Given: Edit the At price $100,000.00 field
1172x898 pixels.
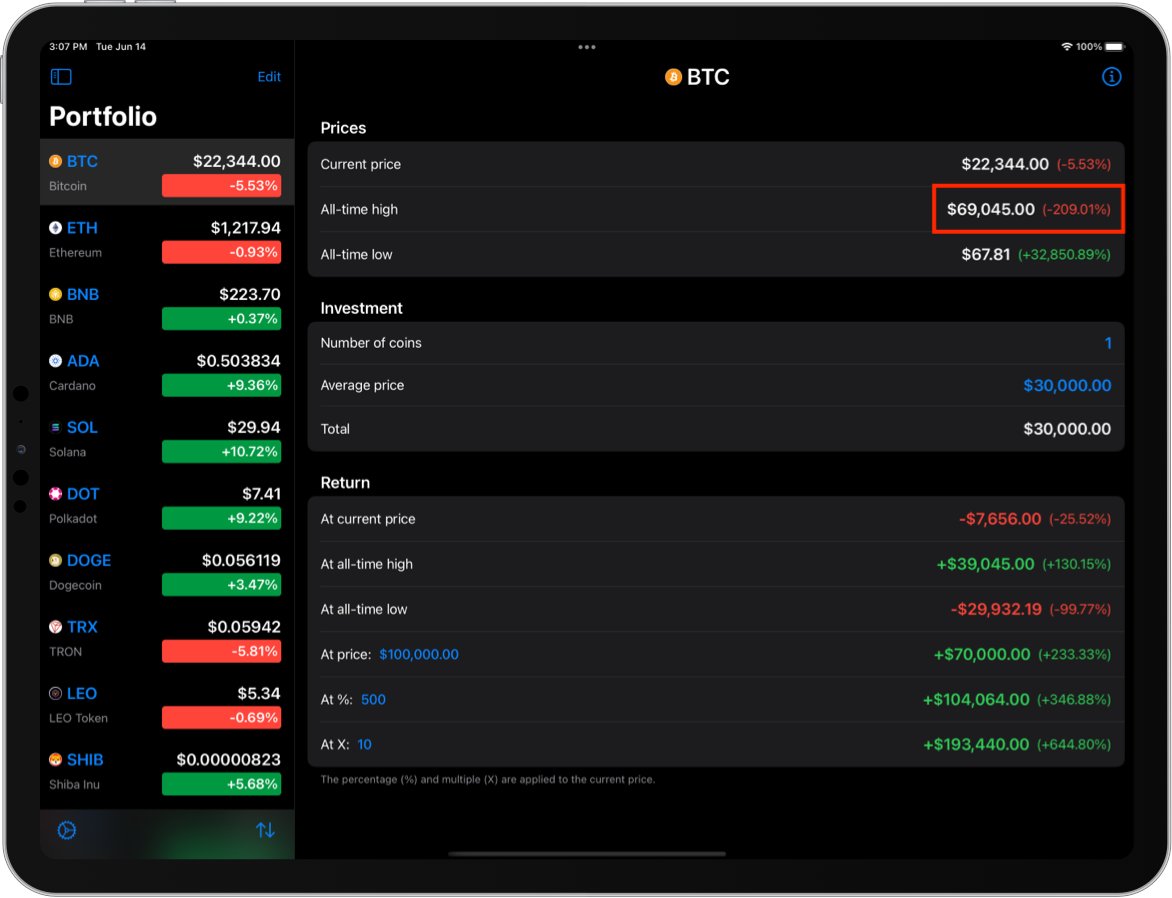Looking at the screenshot, I should pos(419,655).
